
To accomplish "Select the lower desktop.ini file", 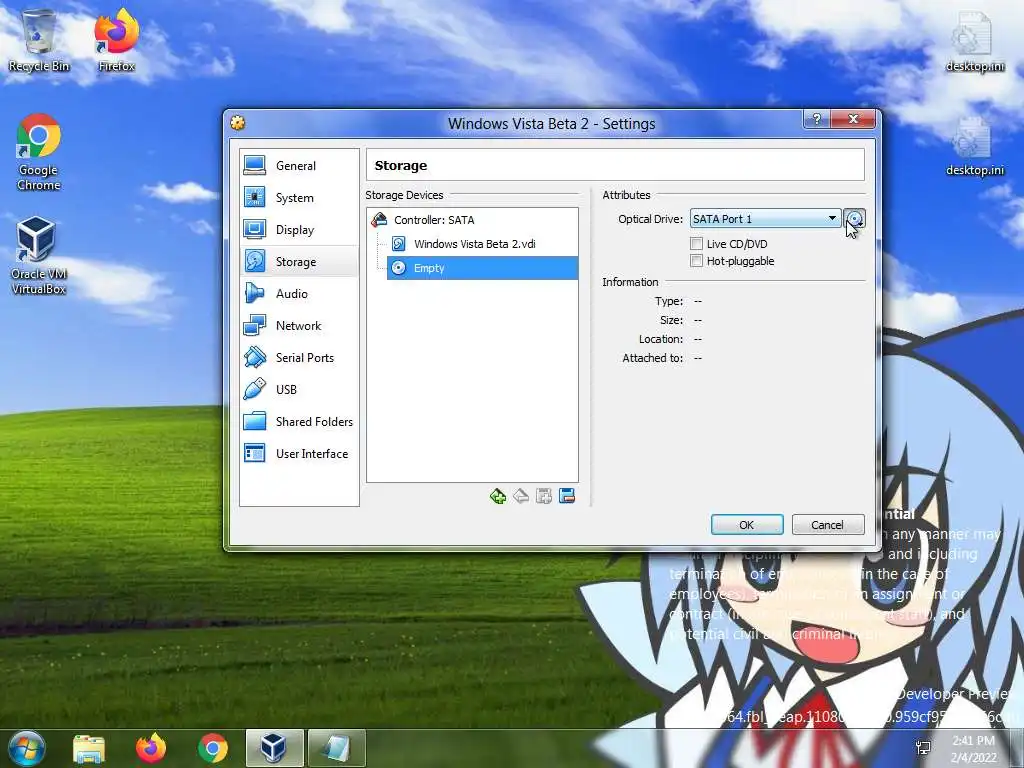I will [974, 146].
